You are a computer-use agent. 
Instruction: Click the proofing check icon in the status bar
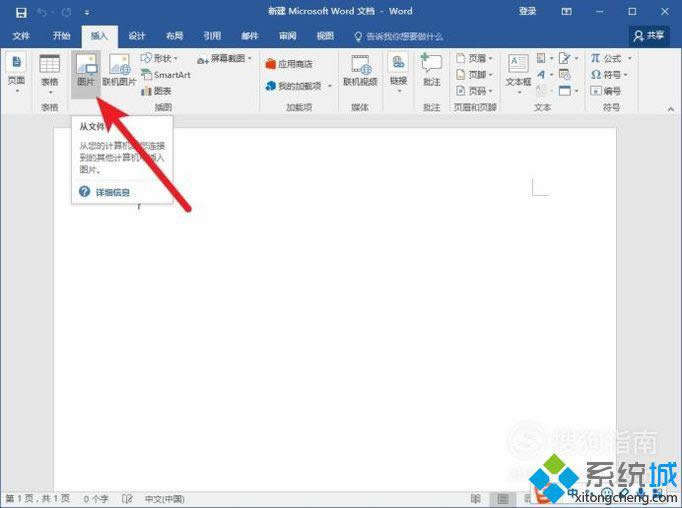click(x=127, y=499)
